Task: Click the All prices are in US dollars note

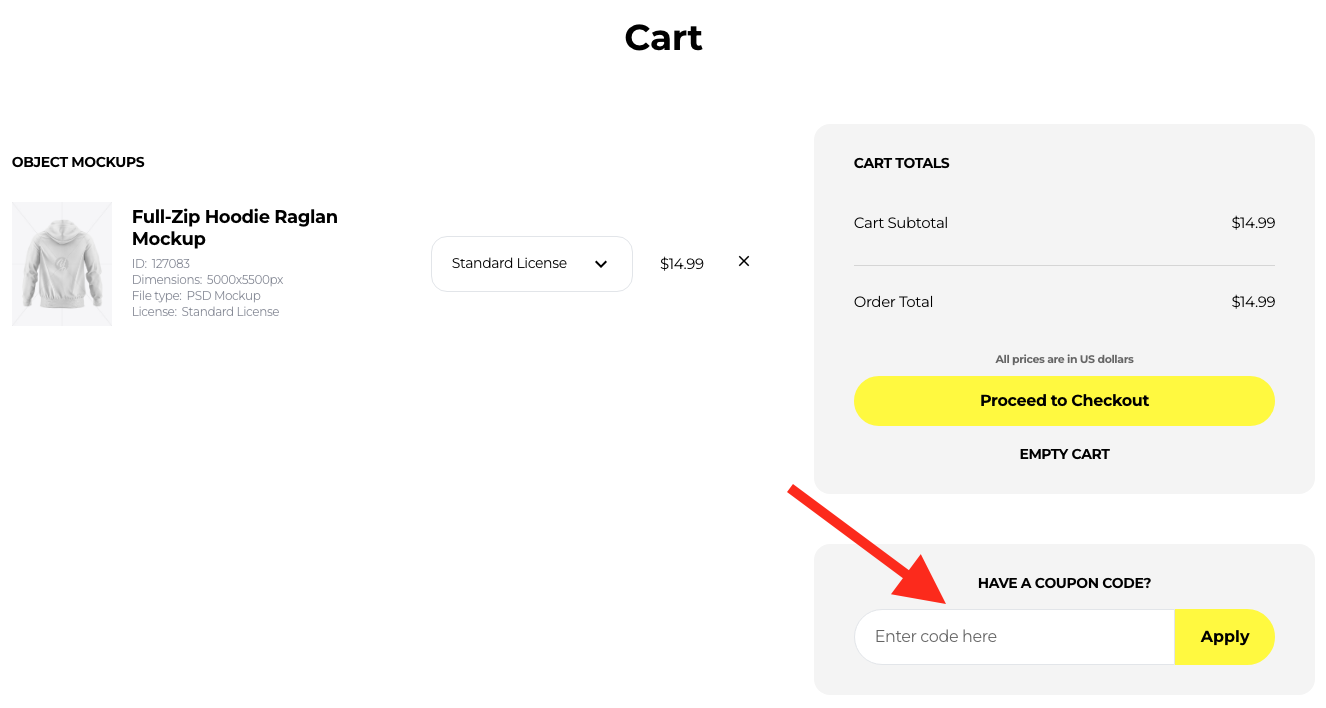Action: coord(1064,359)
